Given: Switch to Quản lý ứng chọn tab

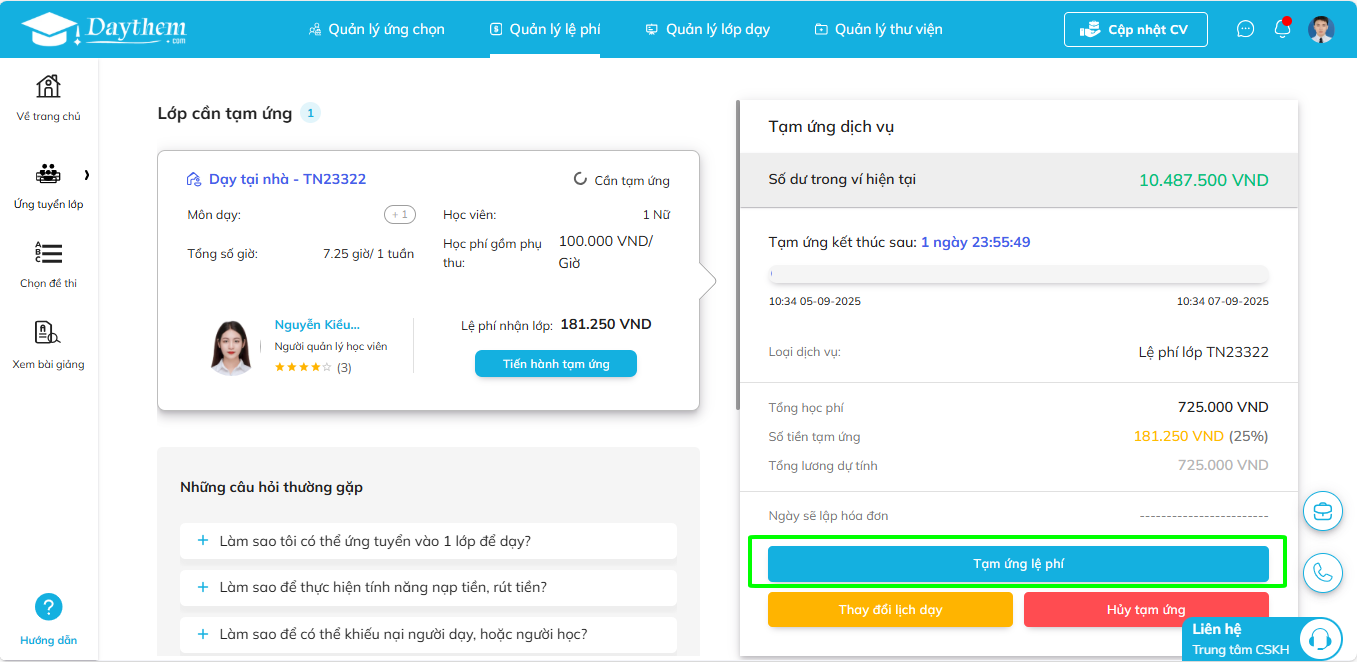Looking at the screenshot, I should [376, 29].
